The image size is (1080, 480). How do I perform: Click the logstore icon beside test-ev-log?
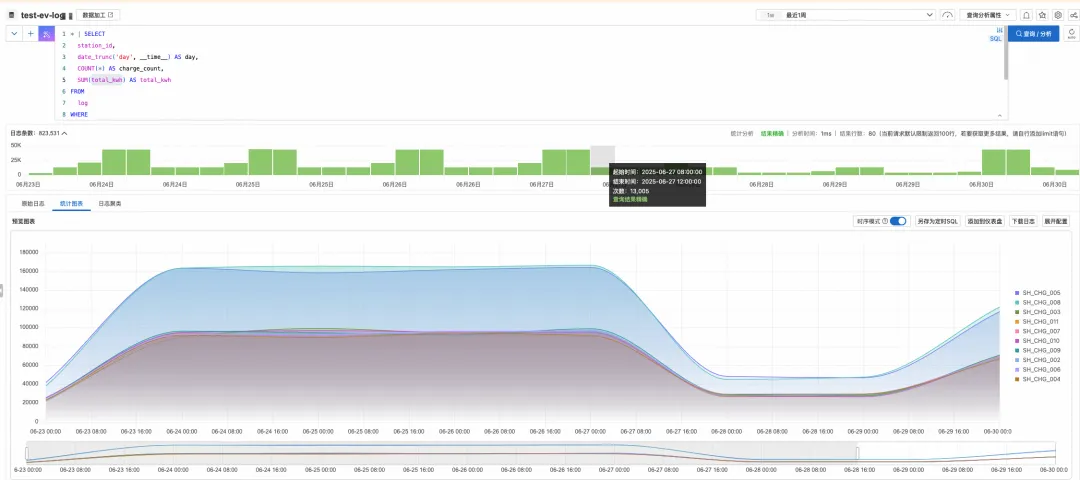coord(12,14)
